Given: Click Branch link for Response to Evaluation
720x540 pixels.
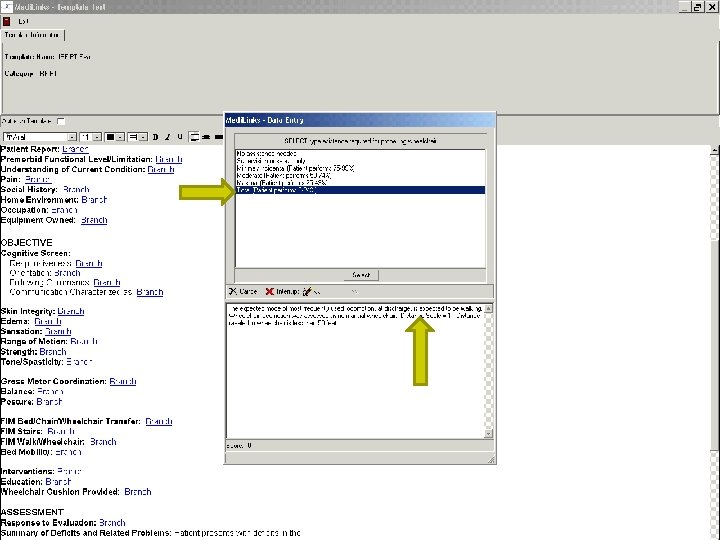Looking at the screenshot, I should 112,523.
